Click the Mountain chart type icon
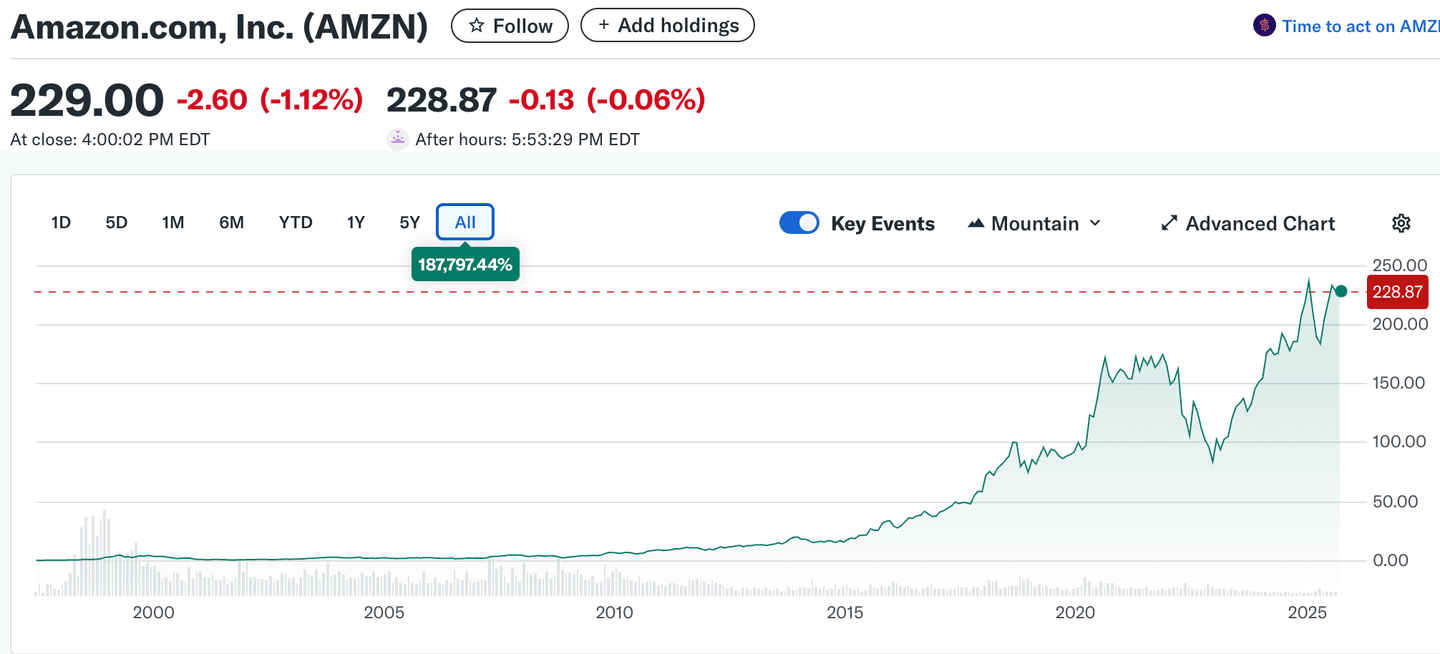This screenshot has height=654, width=1440. 976,223
